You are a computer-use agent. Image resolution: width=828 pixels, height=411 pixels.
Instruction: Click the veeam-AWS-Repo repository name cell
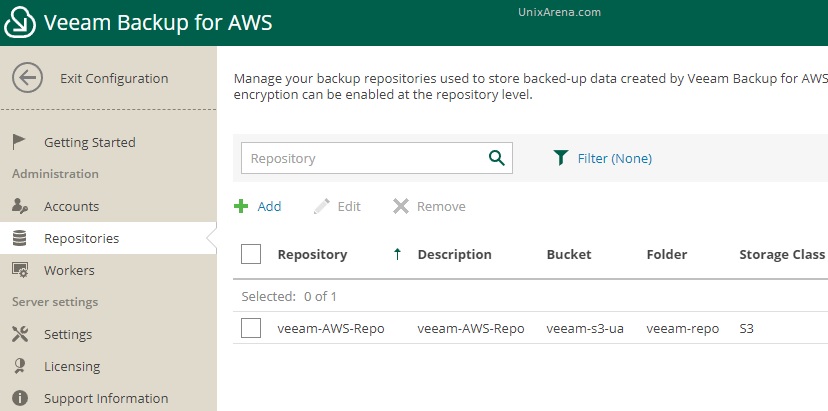[x=331, y=329]
